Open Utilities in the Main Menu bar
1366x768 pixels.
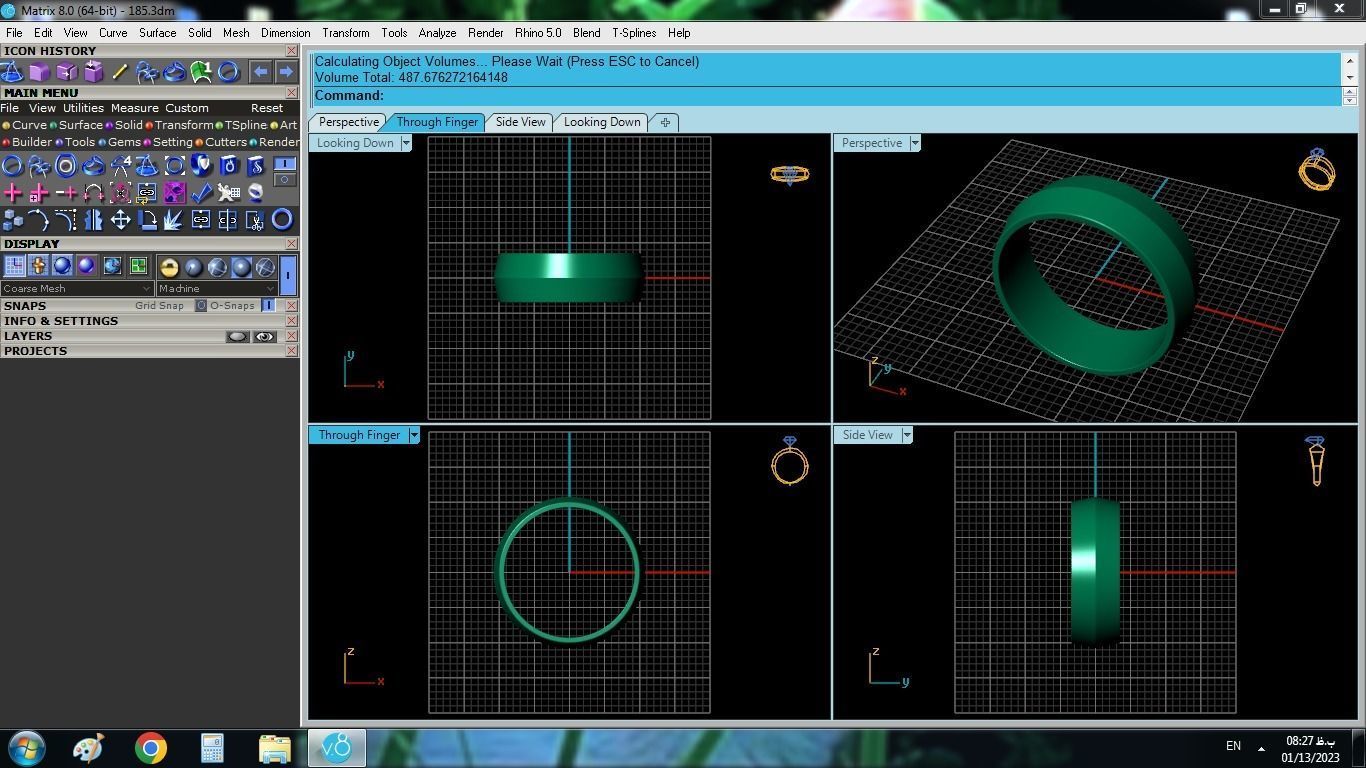[83, 108]
